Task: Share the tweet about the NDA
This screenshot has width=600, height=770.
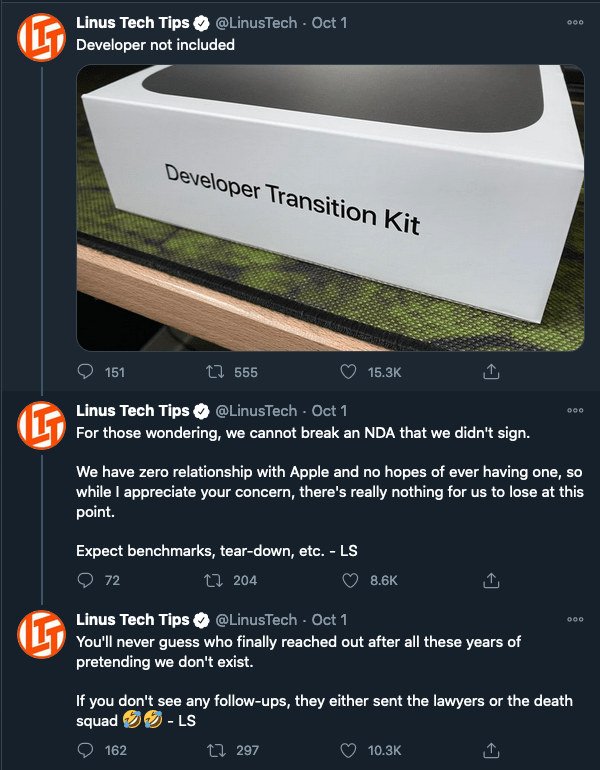Action: tap(491, 580)
